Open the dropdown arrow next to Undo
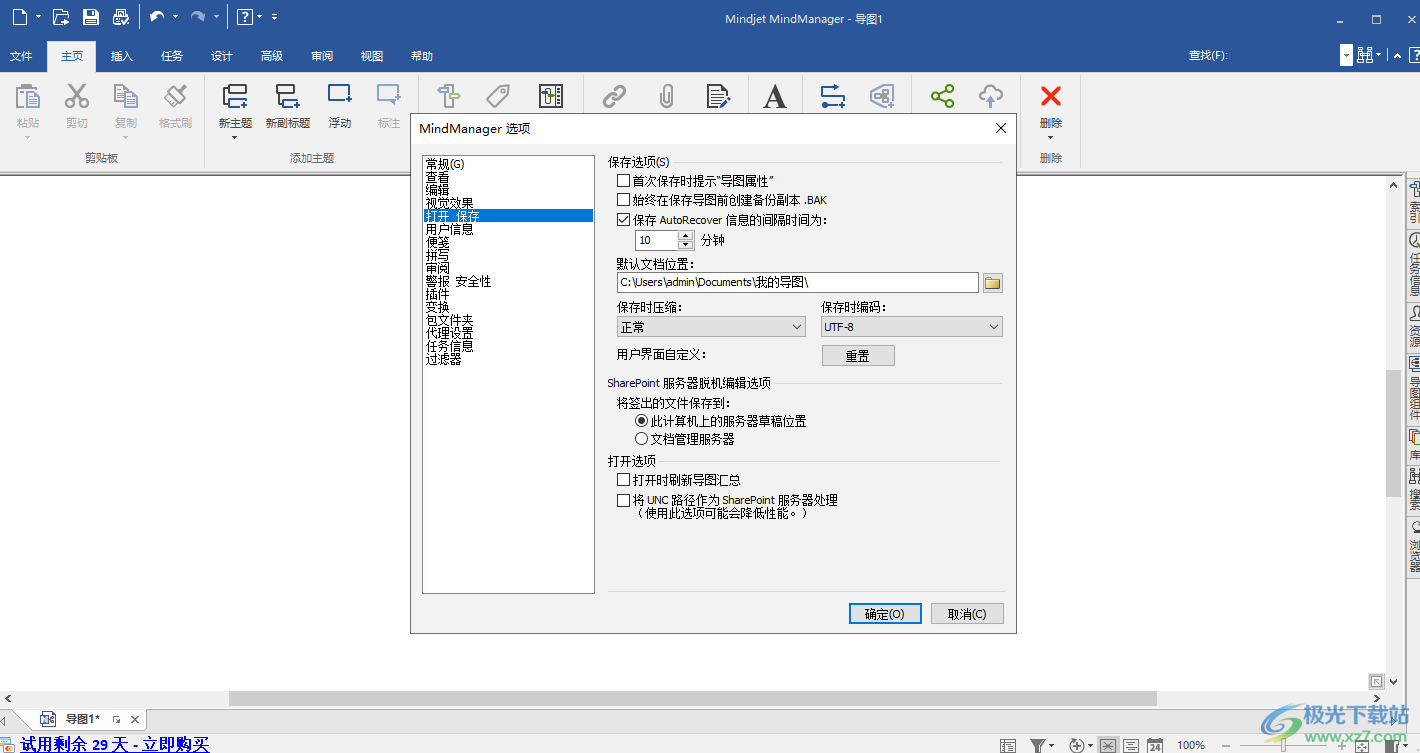The image size is (1420, 753). (176, 17)
